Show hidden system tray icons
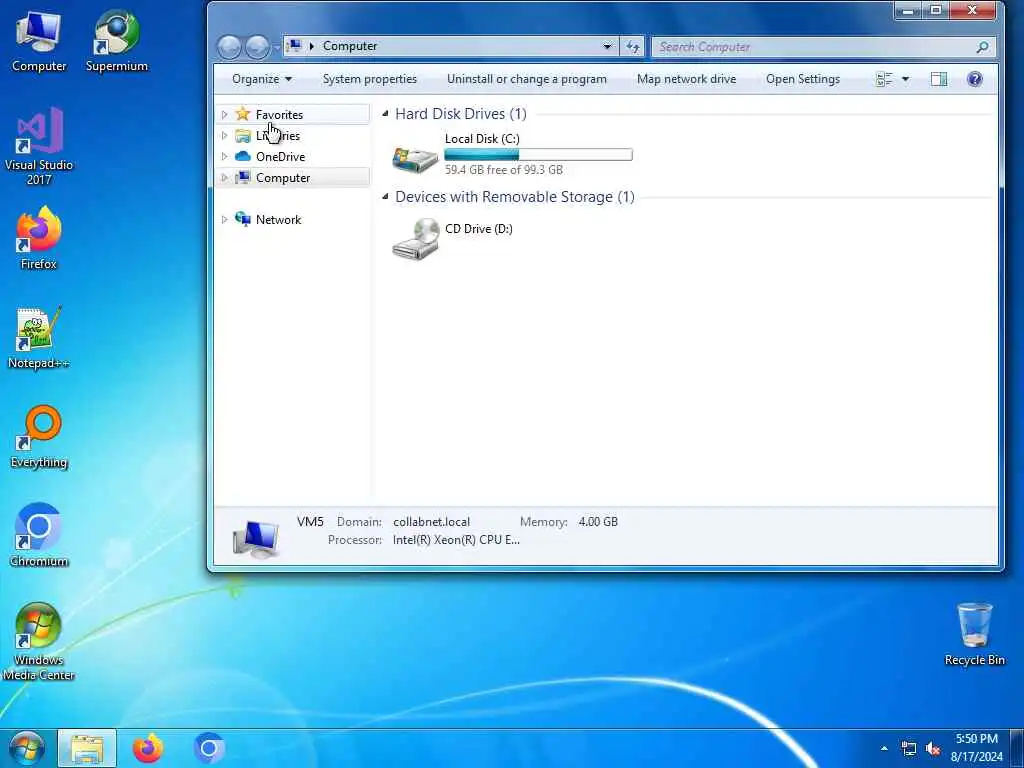 884,748
